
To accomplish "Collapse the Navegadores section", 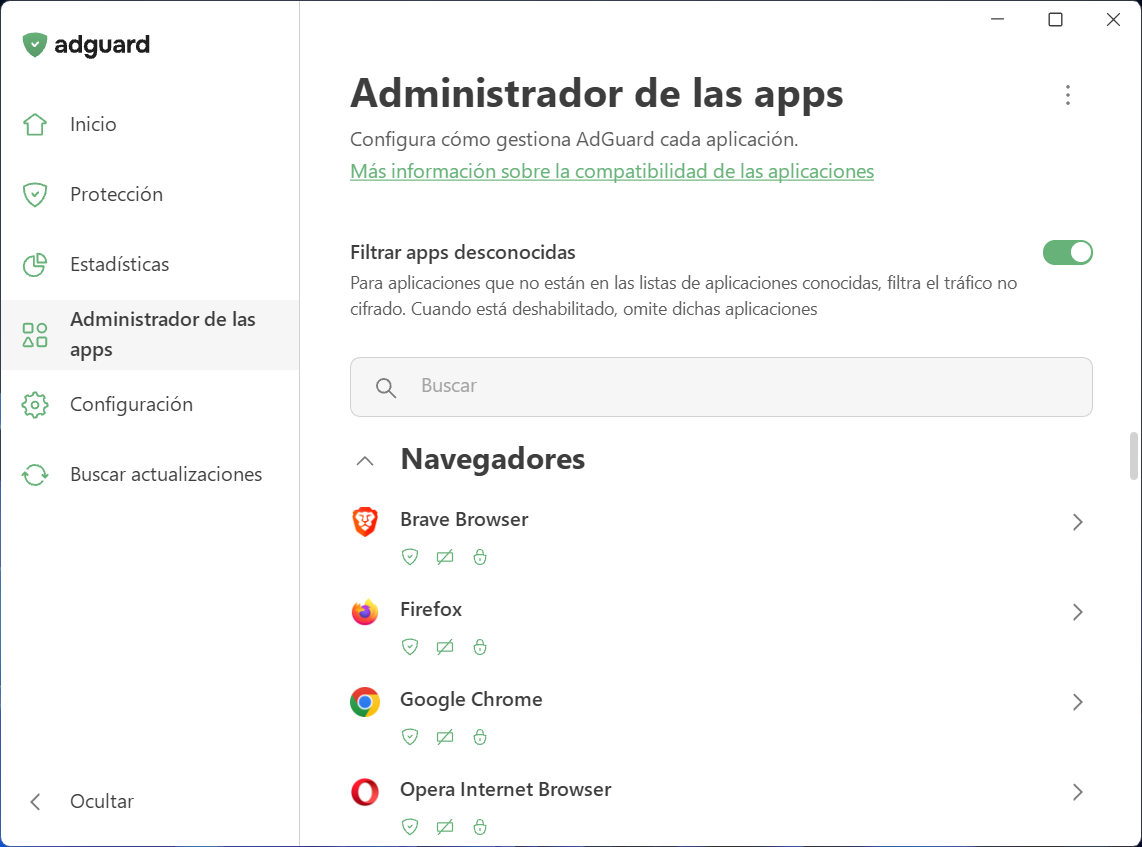I will [x=365, y=461].
